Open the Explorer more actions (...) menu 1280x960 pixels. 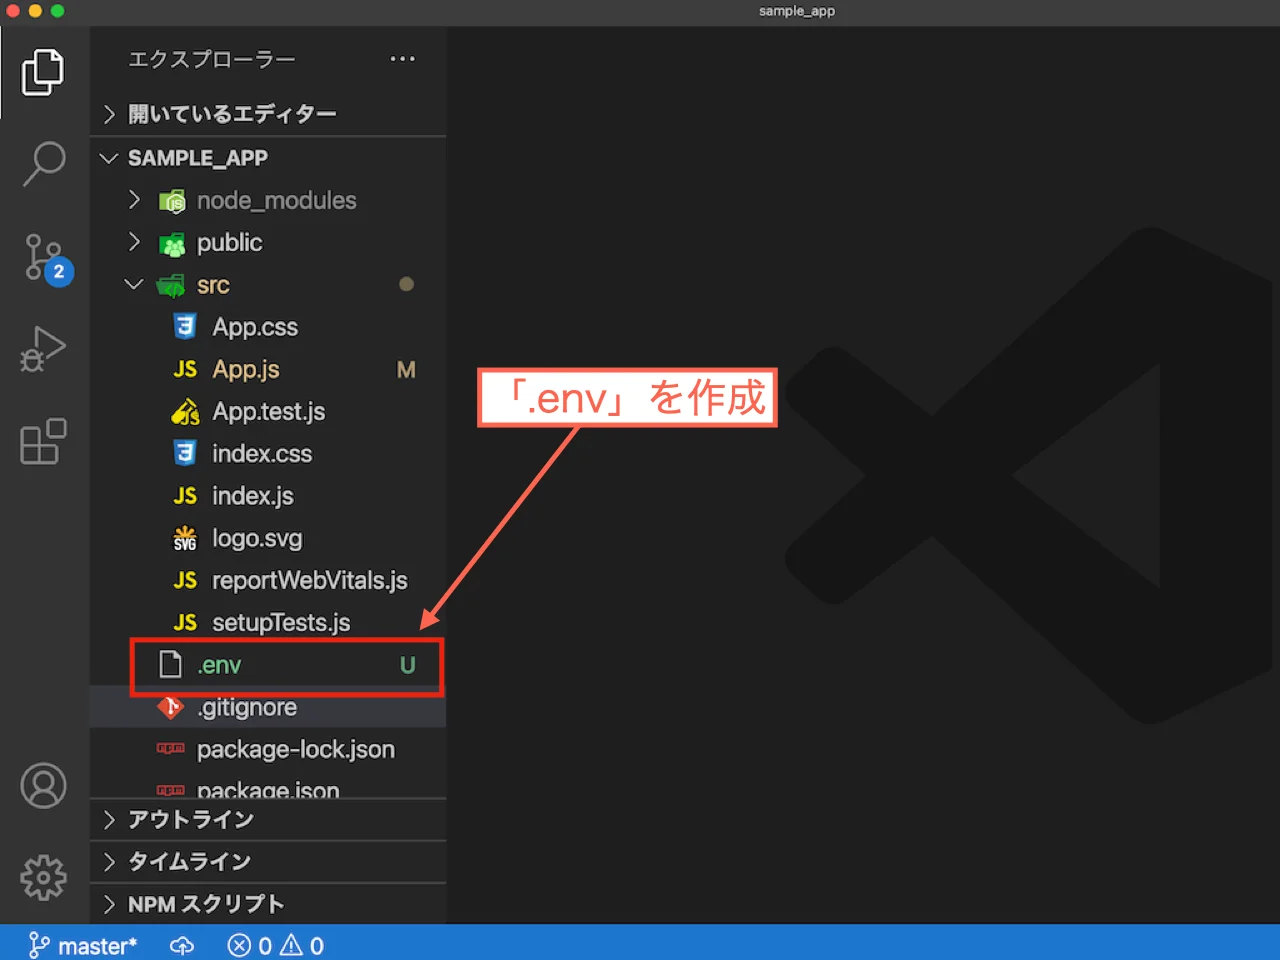point(402,59)
